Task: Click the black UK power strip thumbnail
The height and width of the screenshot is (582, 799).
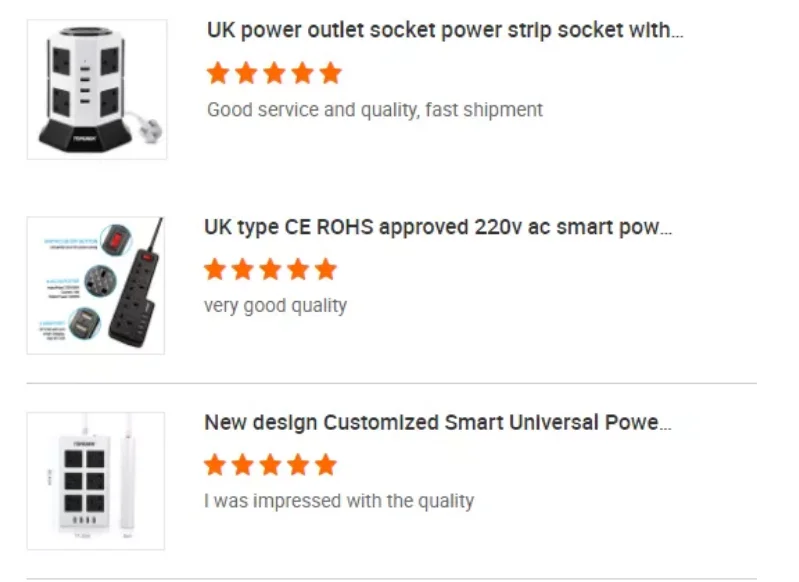Action: [96, 285]
